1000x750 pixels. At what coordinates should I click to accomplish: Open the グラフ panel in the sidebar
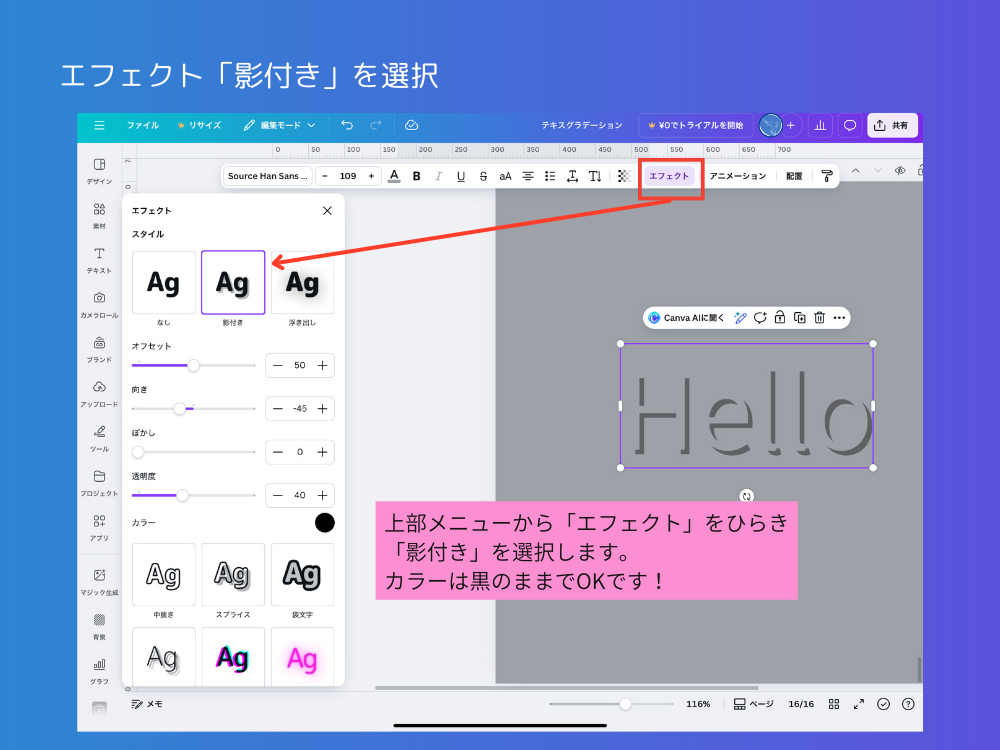coord(98,668)
